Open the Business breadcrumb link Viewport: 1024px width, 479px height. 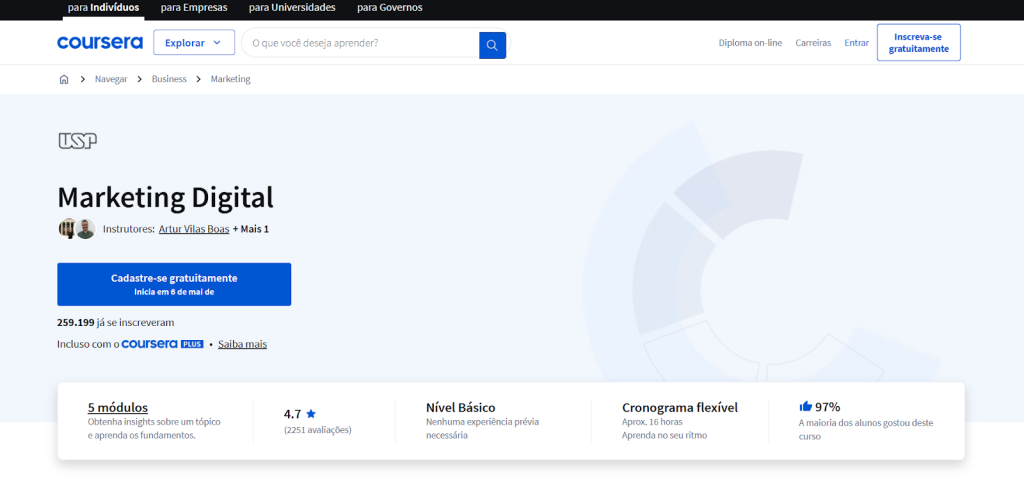click(x=169, y=79)
